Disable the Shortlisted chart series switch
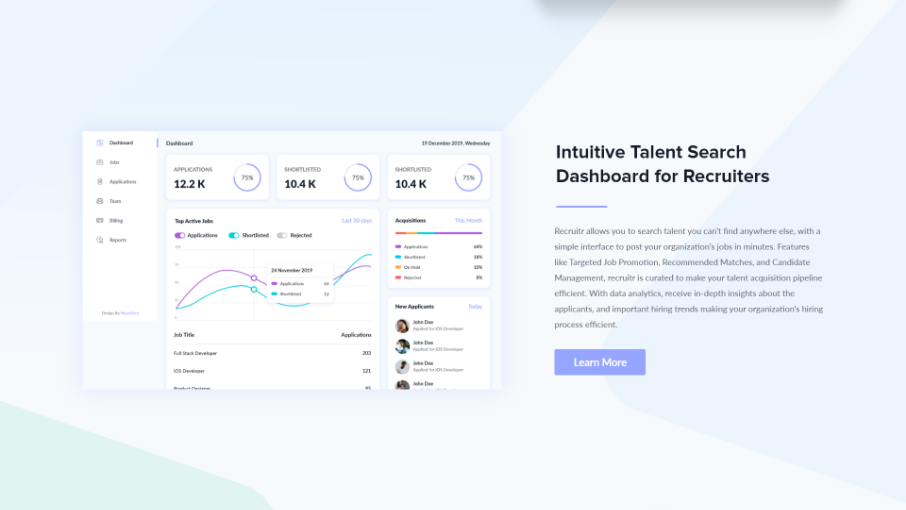Image resolution: width=906 pixels, height=510 pixels. pos(233,235)
